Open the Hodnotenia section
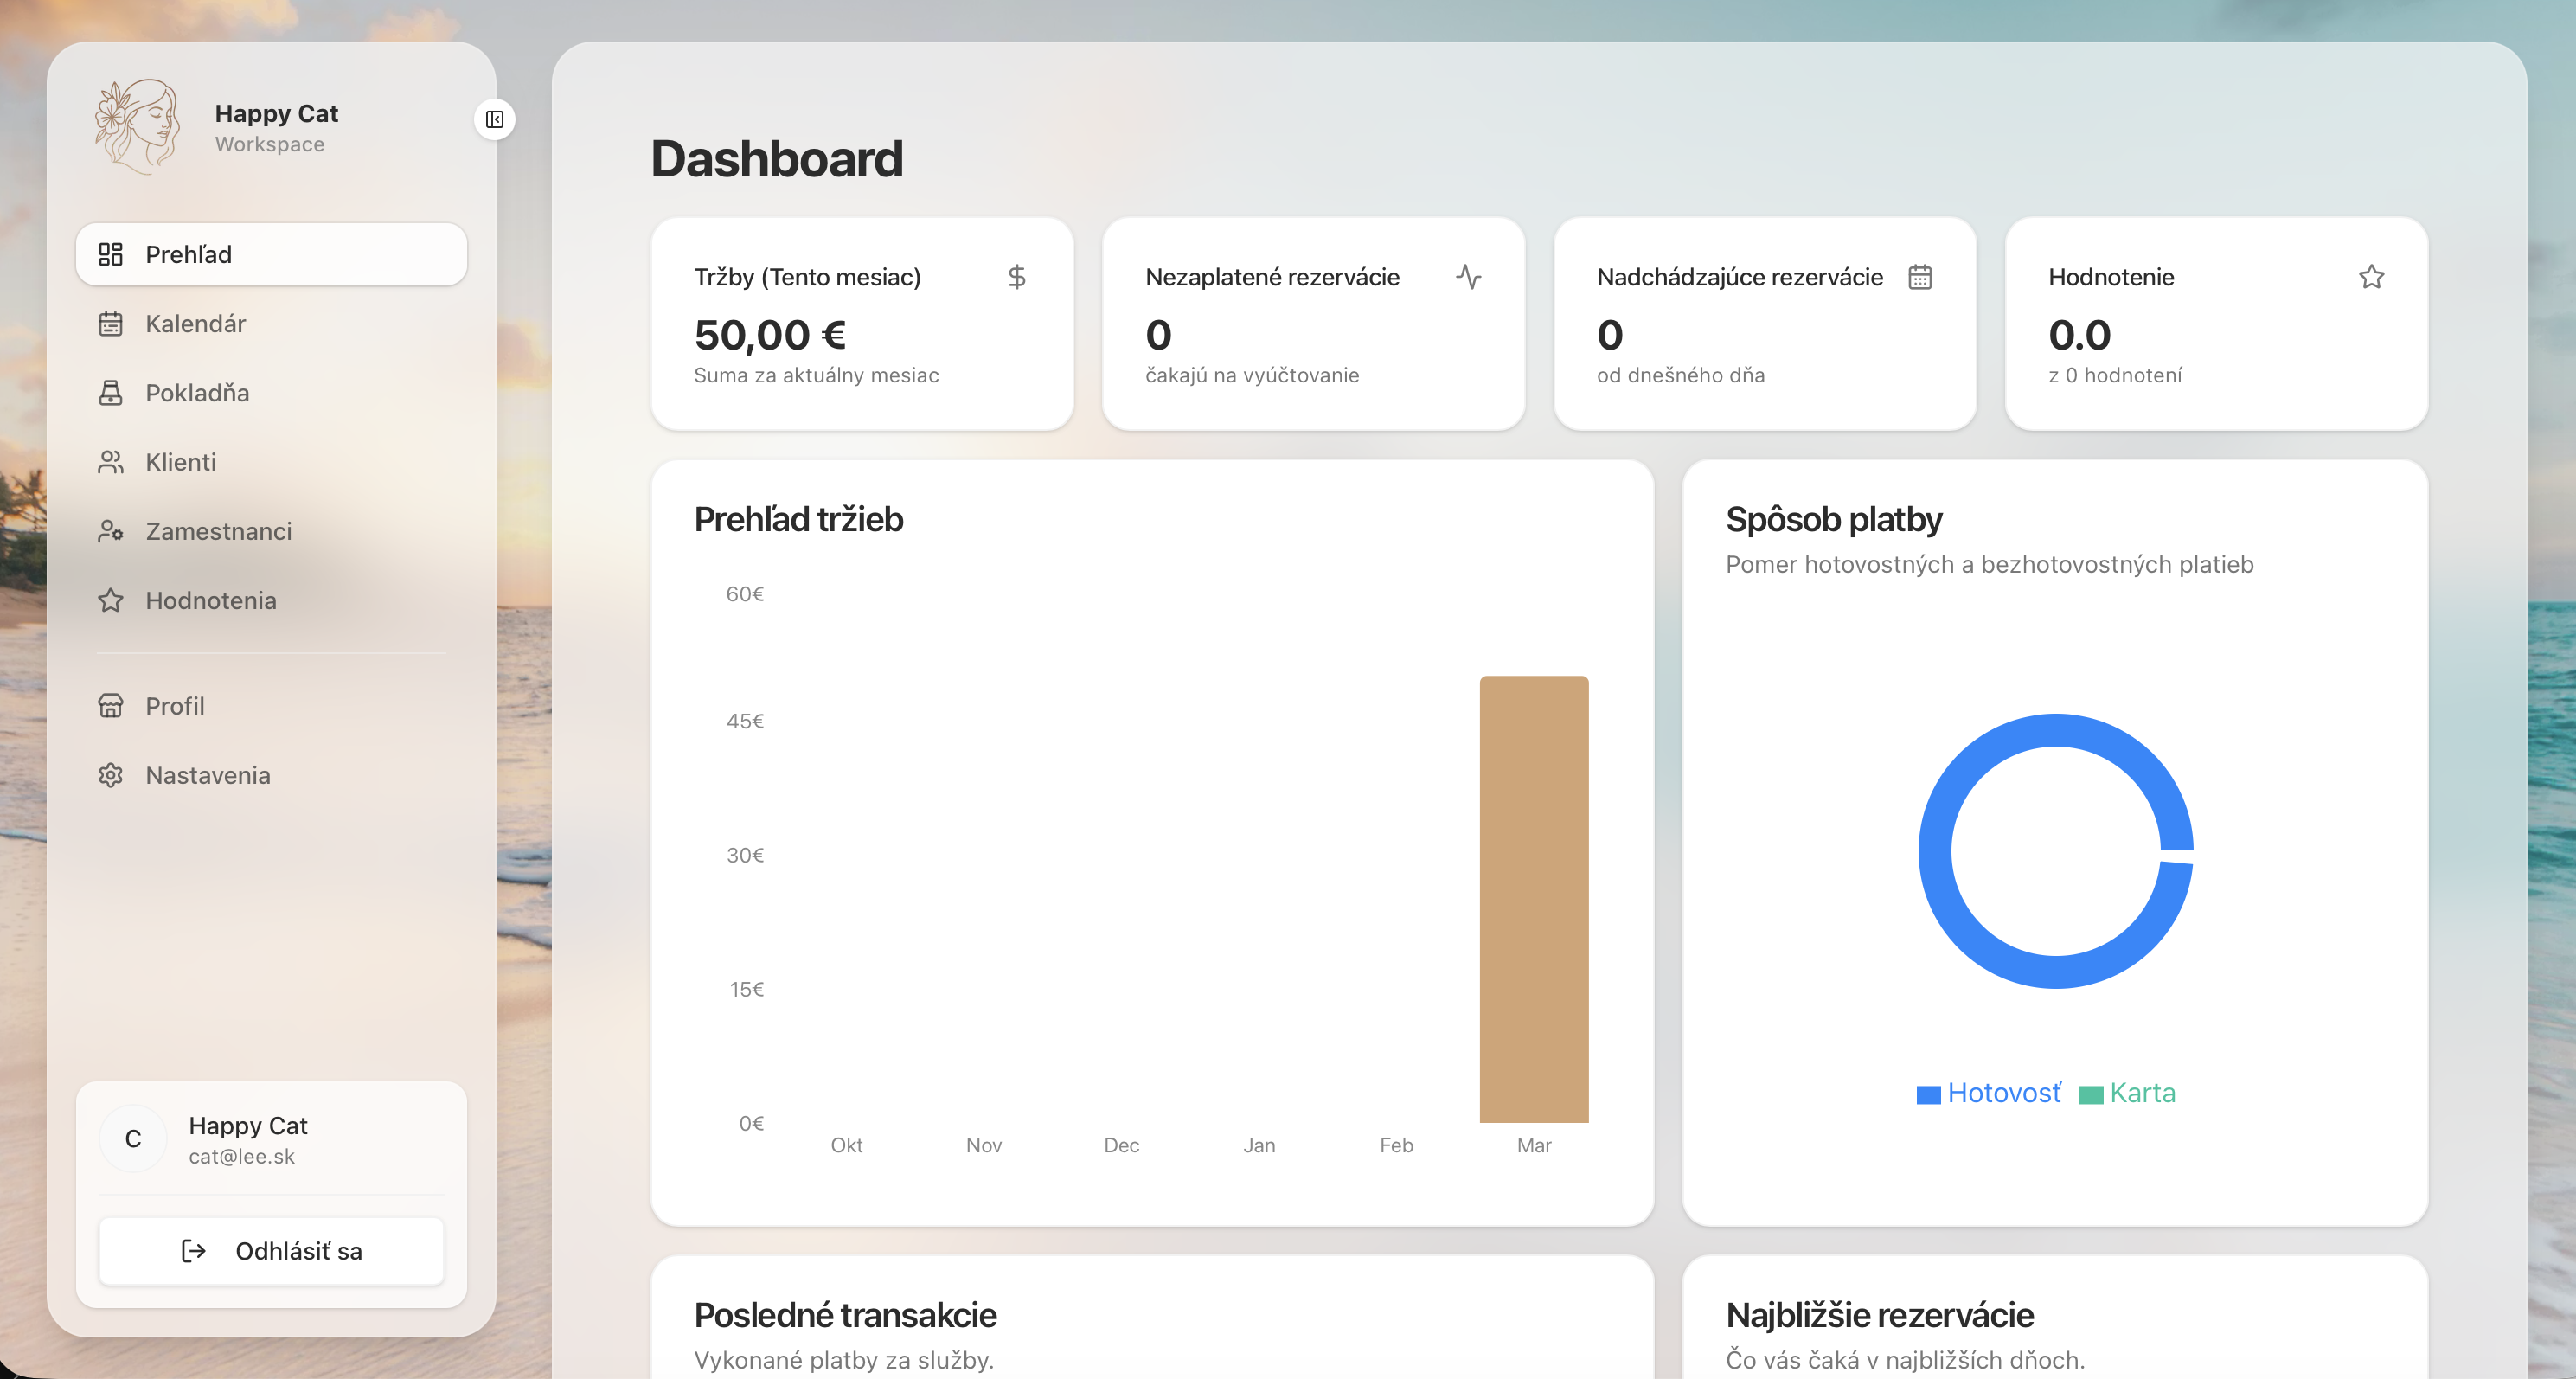Image resolution: width=2576 pixels, height=1379 pixels. tap(211, 600)
